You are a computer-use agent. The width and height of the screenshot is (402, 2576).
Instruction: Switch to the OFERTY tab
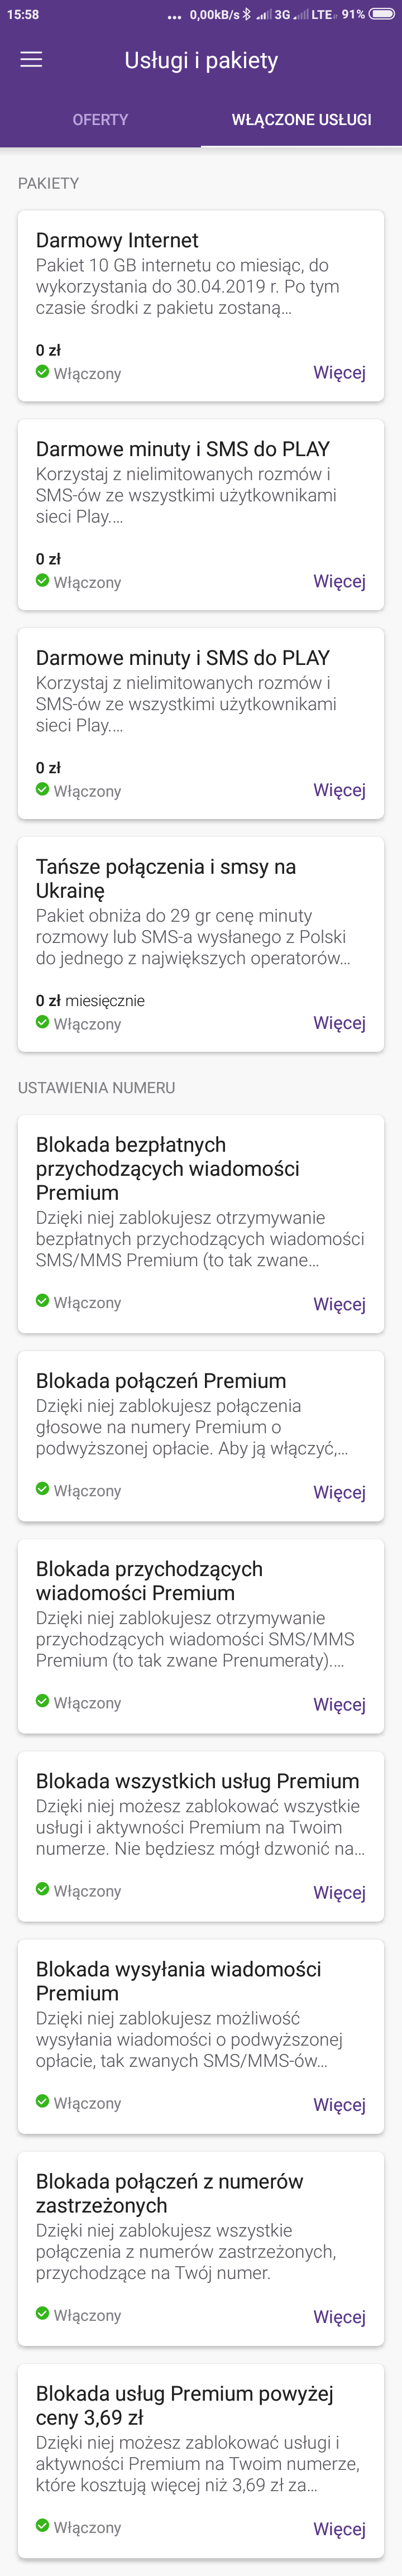(x=100, y=120)
